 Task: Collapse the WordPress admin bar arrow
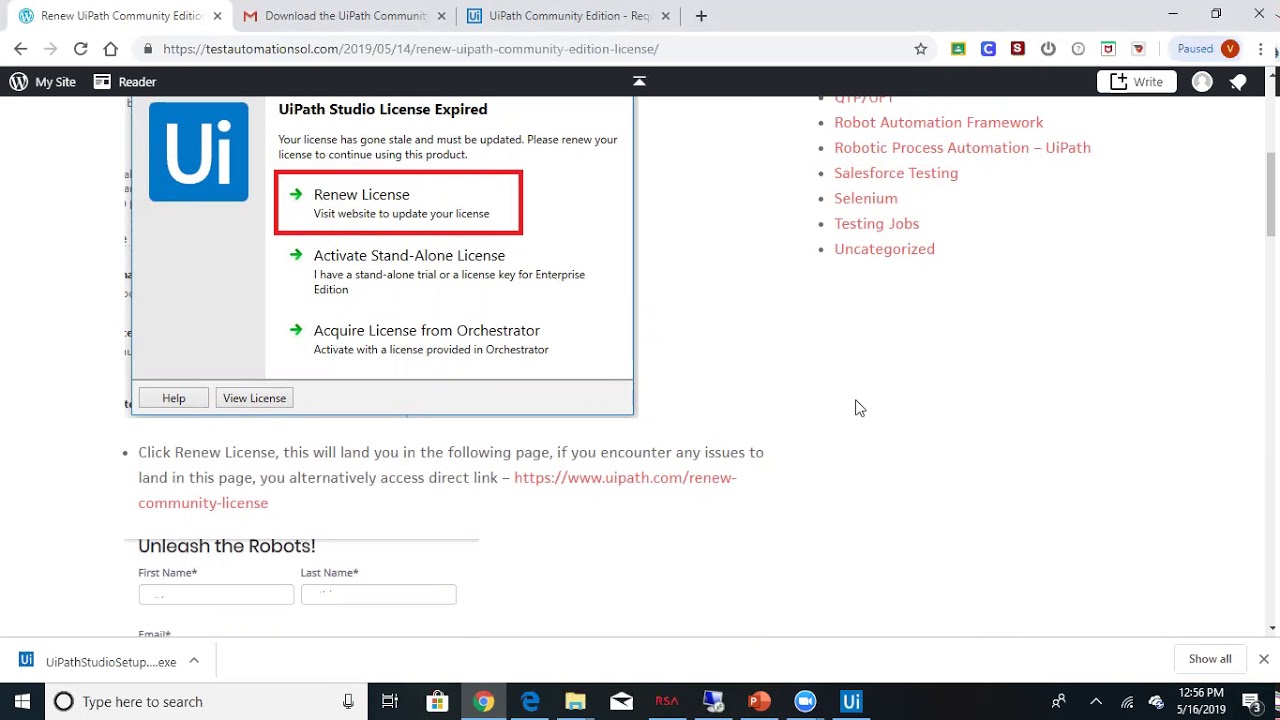pos(639,81)
